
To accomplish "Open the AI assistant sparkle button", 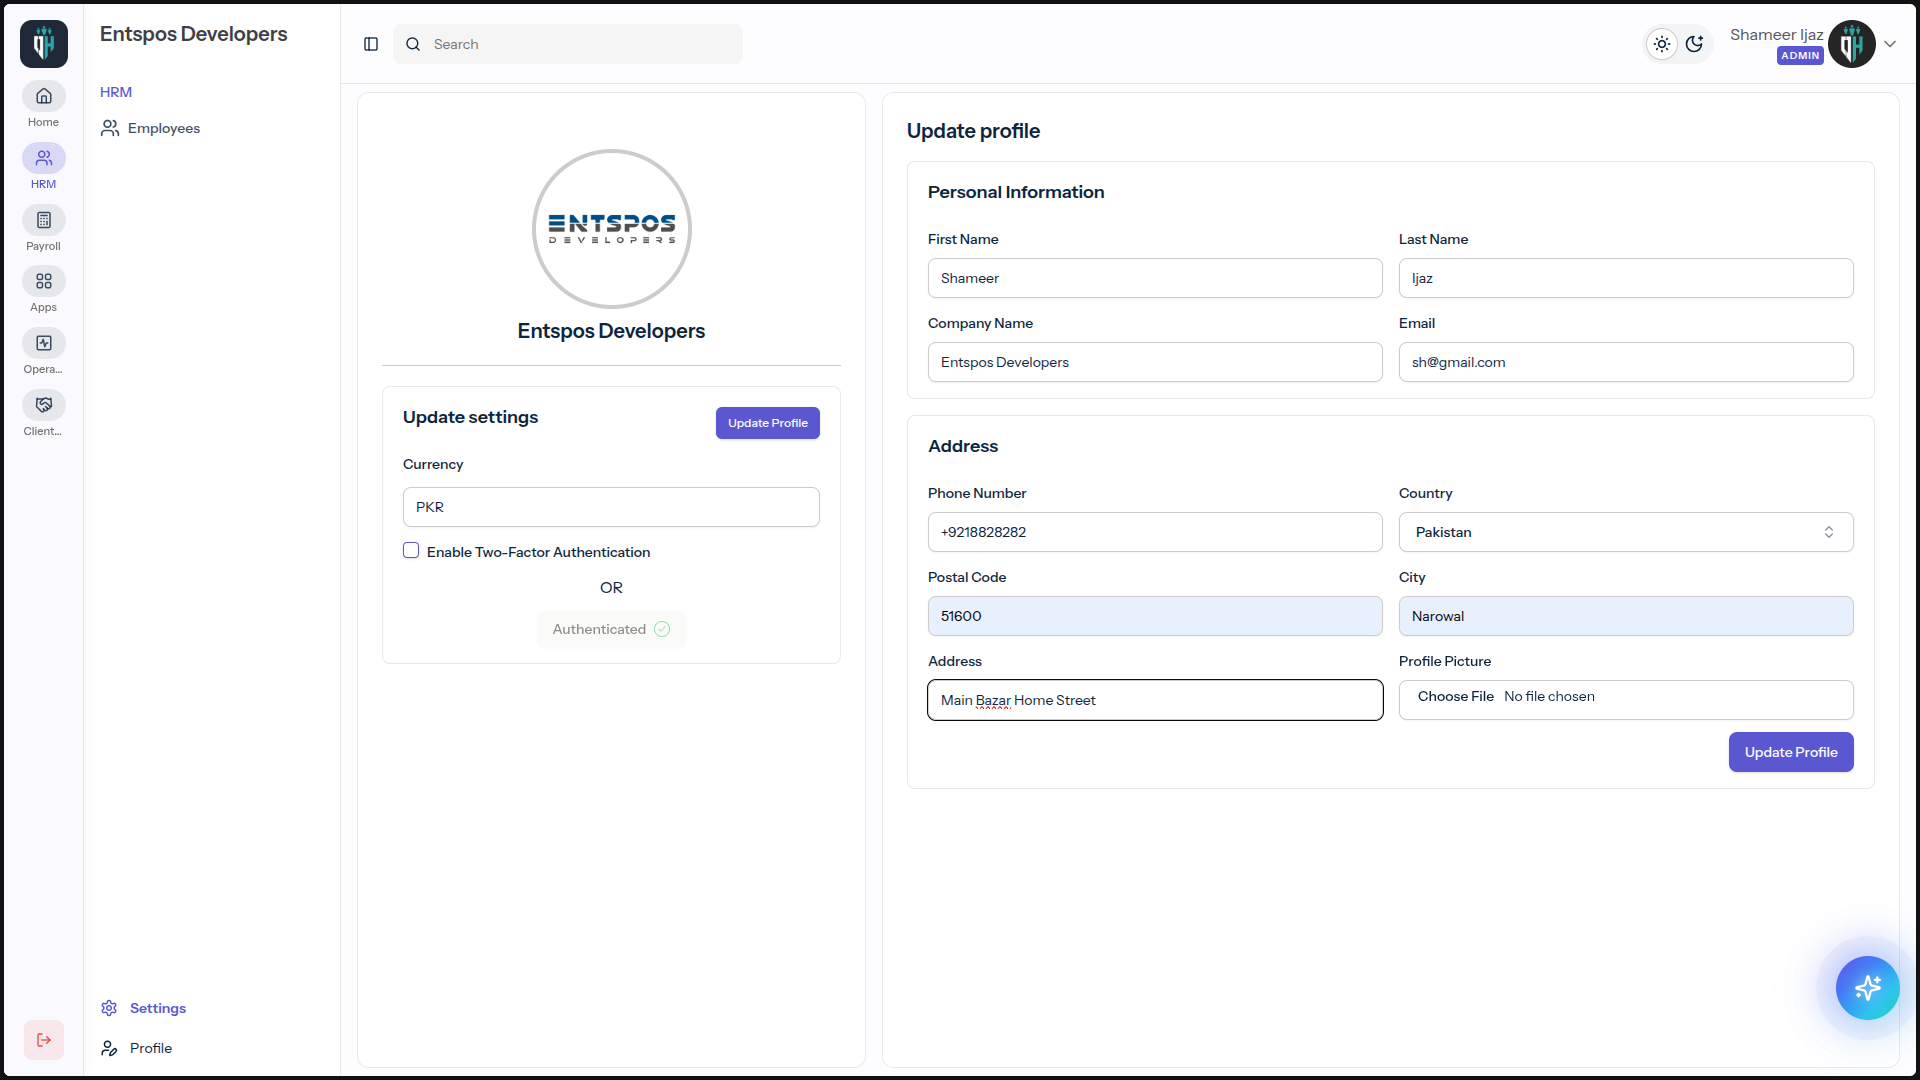I will [x=1868, y=988].
